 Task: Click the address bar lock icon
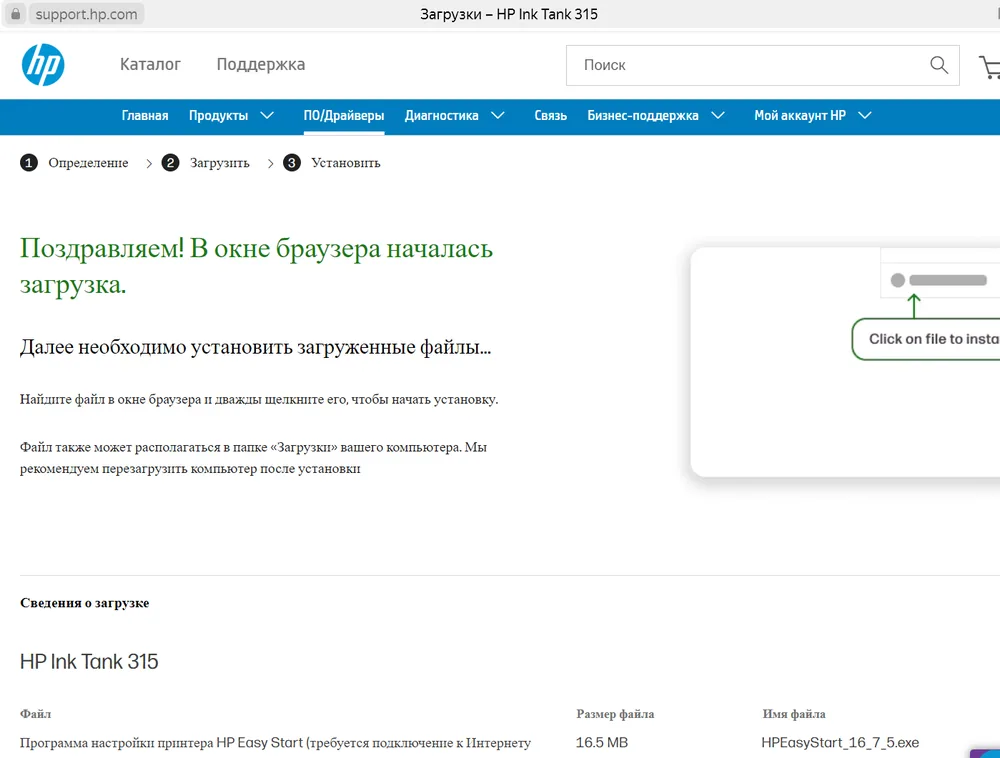pos(16,14)
